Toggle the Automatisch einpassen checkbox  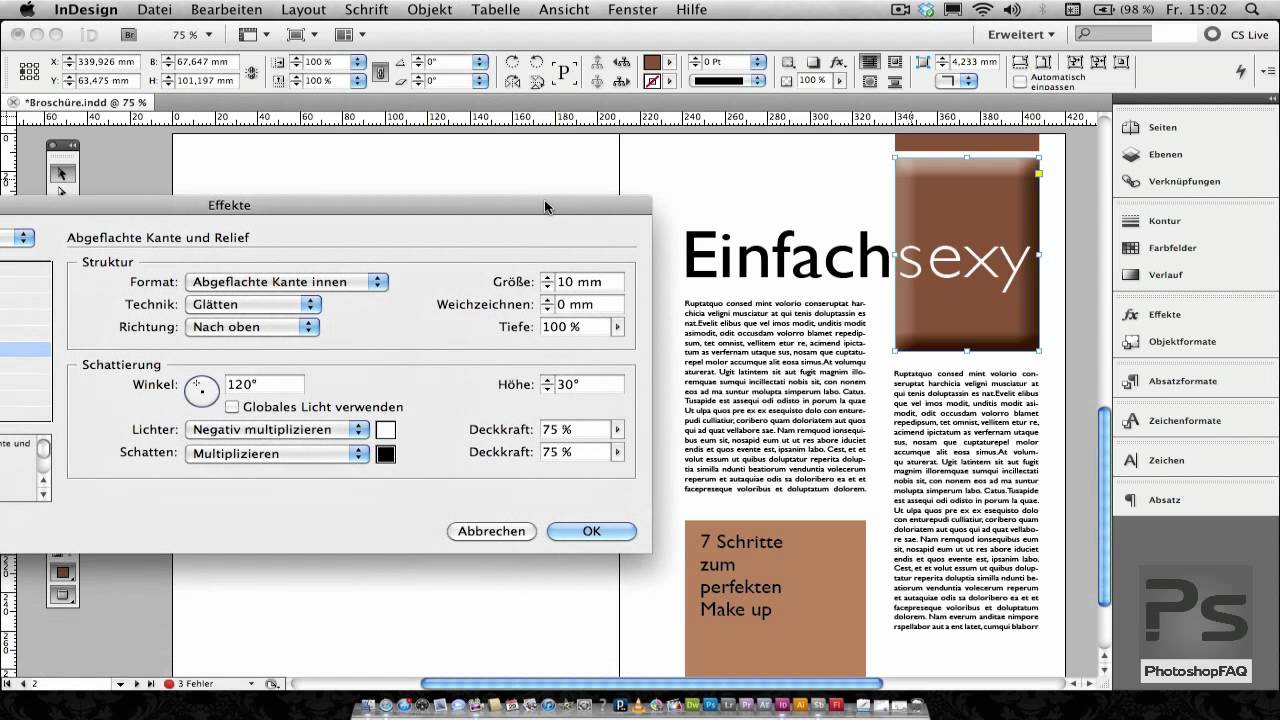[x=1019, y=82]
